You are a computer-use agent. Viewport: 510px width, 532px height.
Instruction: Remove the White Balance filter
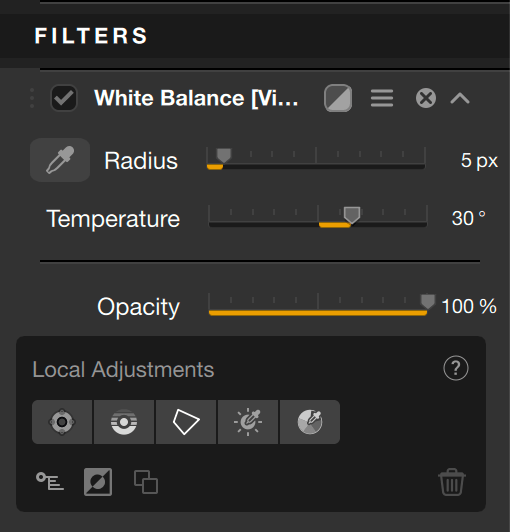(x=426, y=98)
